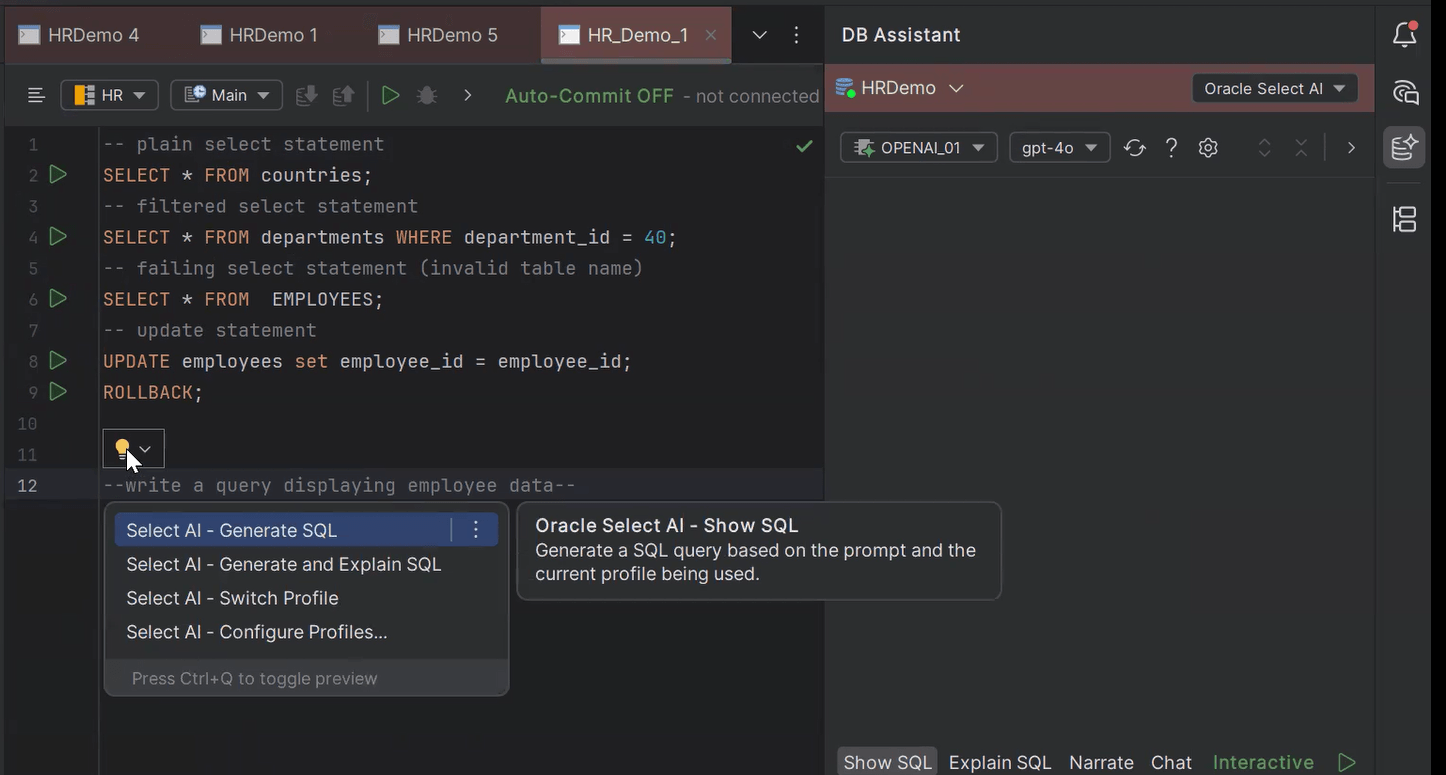Open the gpt-4o model dropdown
Image resolution: width=1446 pixels, height=775 pixels.
click(x=1059, y=147)
